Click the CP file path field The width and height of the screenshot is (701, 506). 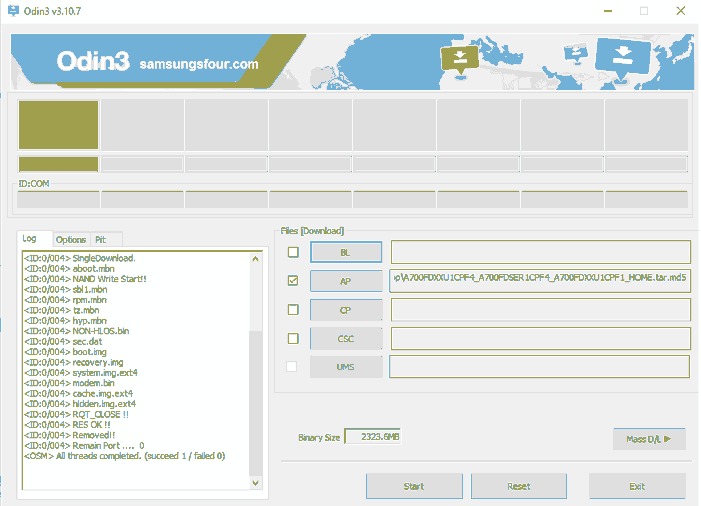541,310
